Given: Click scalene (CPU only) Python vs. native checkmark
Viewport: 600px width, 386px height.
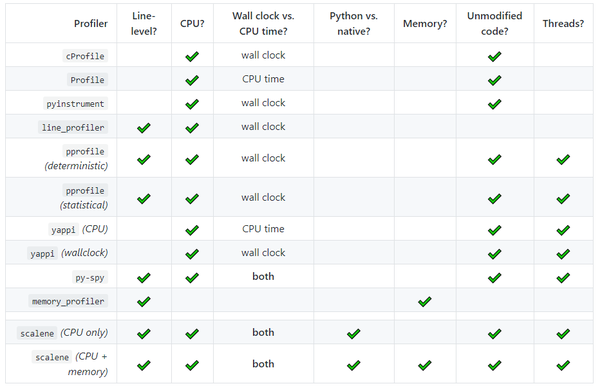Looking at the screenshot, I should (353, 334).
